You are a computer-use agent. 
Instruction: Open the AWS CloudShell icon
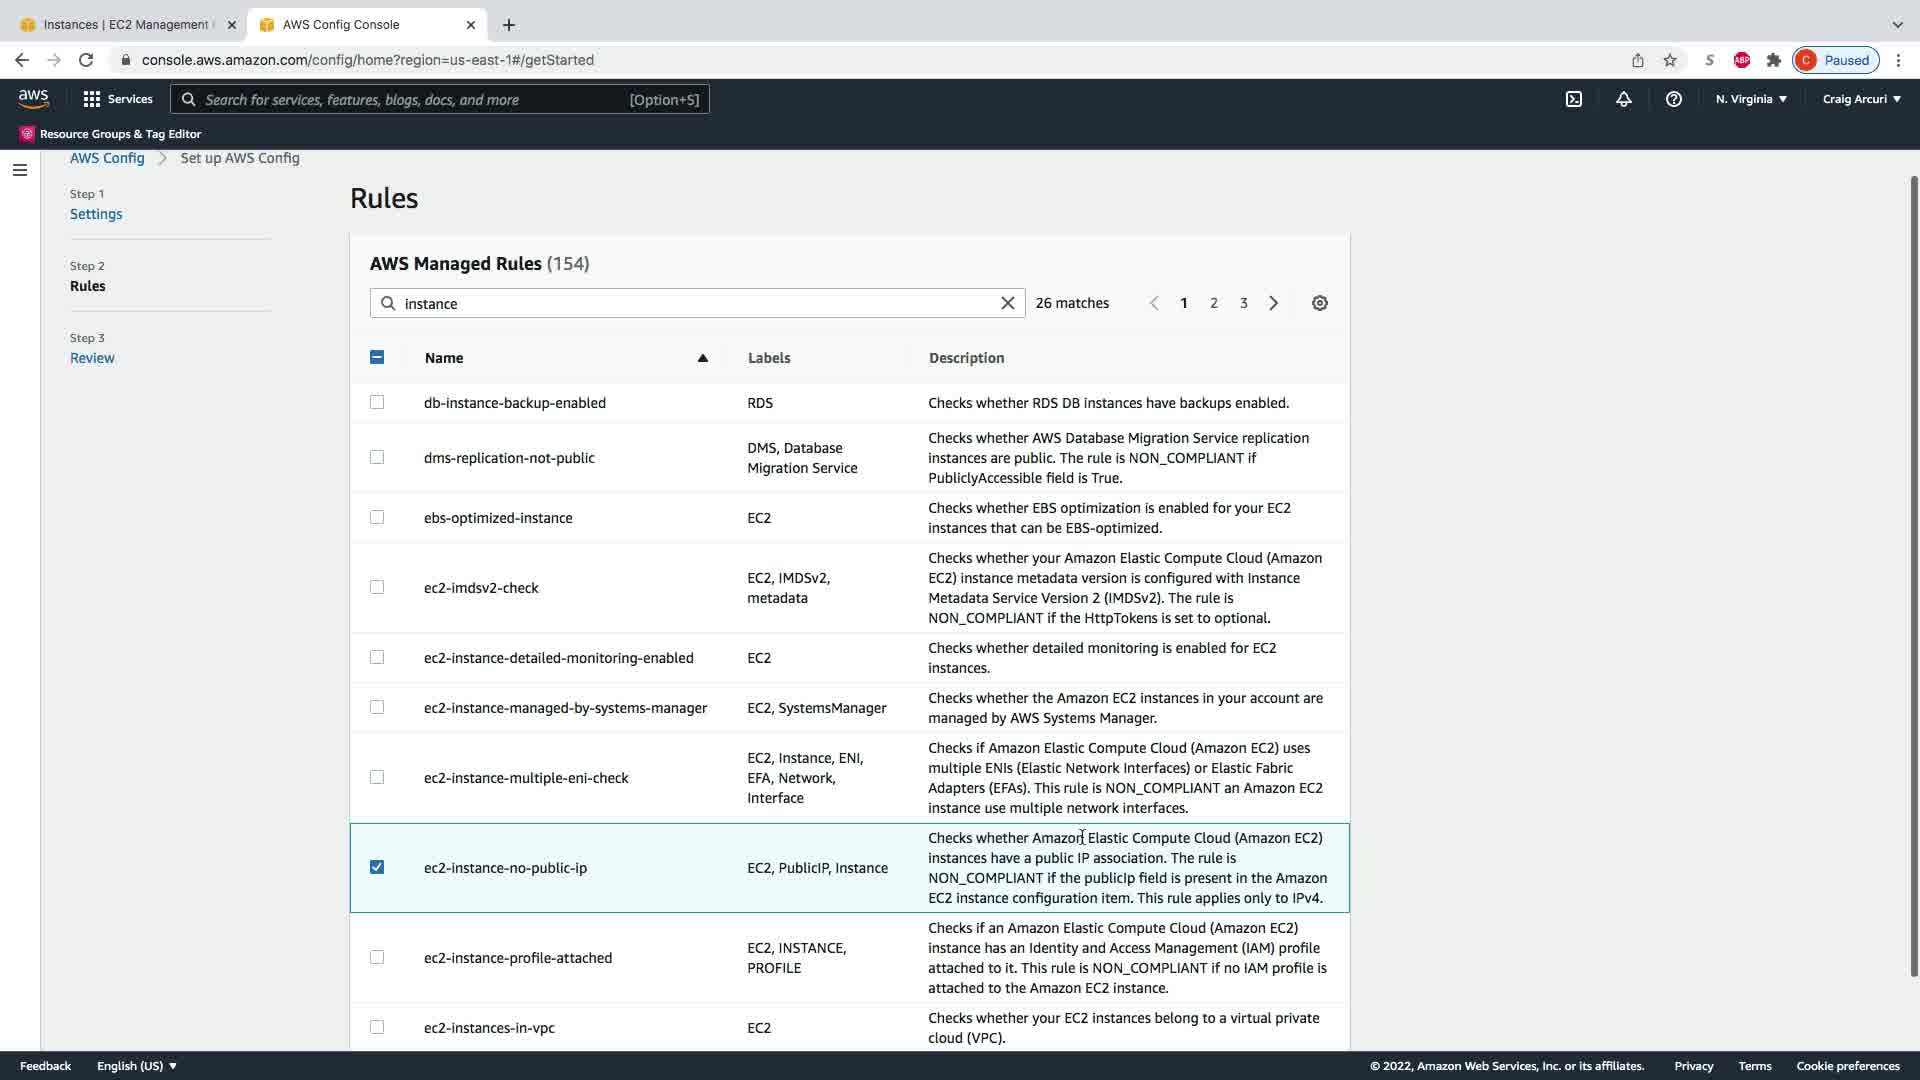point(1573,99)
